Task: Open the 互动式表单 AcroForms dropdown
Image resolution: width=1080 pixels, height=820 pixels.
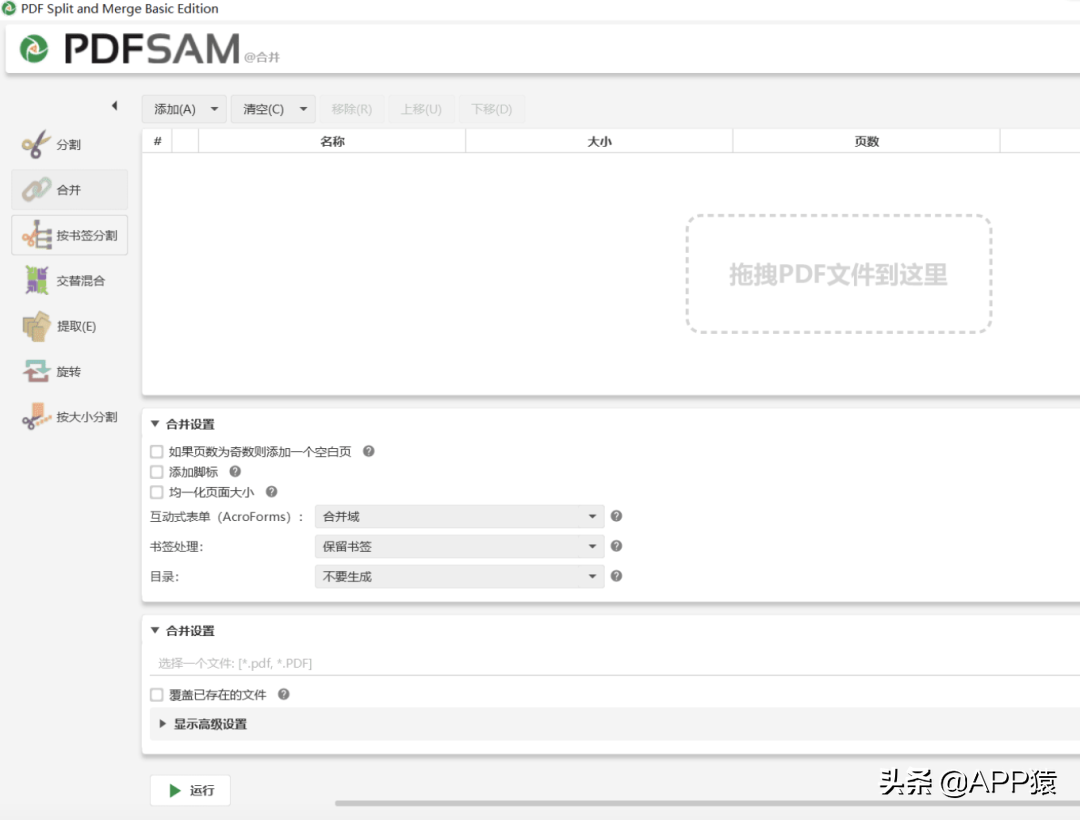Action: [459, 516]
